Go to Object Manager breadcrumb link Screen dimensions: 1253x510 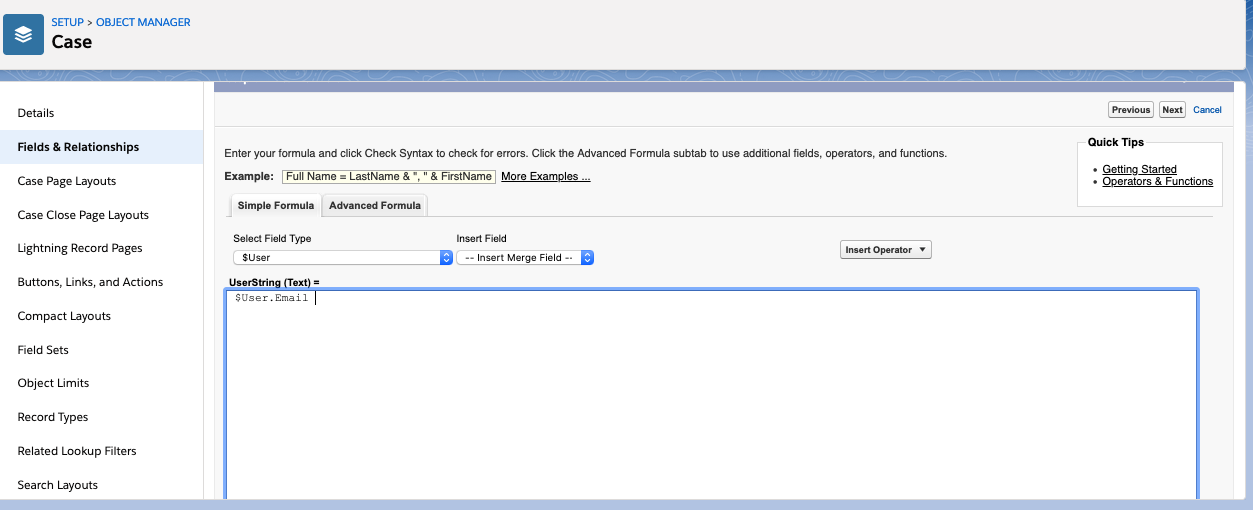pos(143,22)
